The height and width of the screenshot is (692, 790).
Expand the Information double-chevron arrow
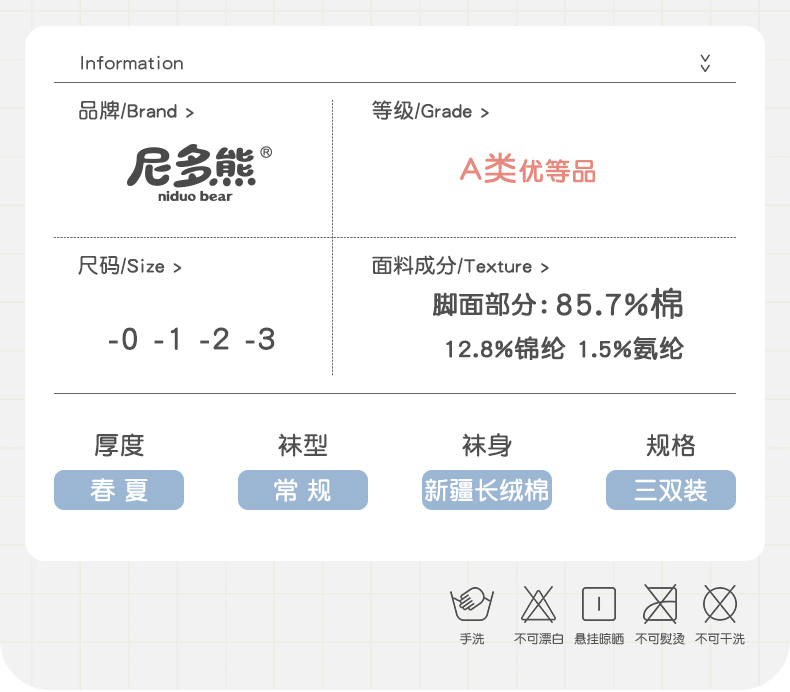[705, 64]
